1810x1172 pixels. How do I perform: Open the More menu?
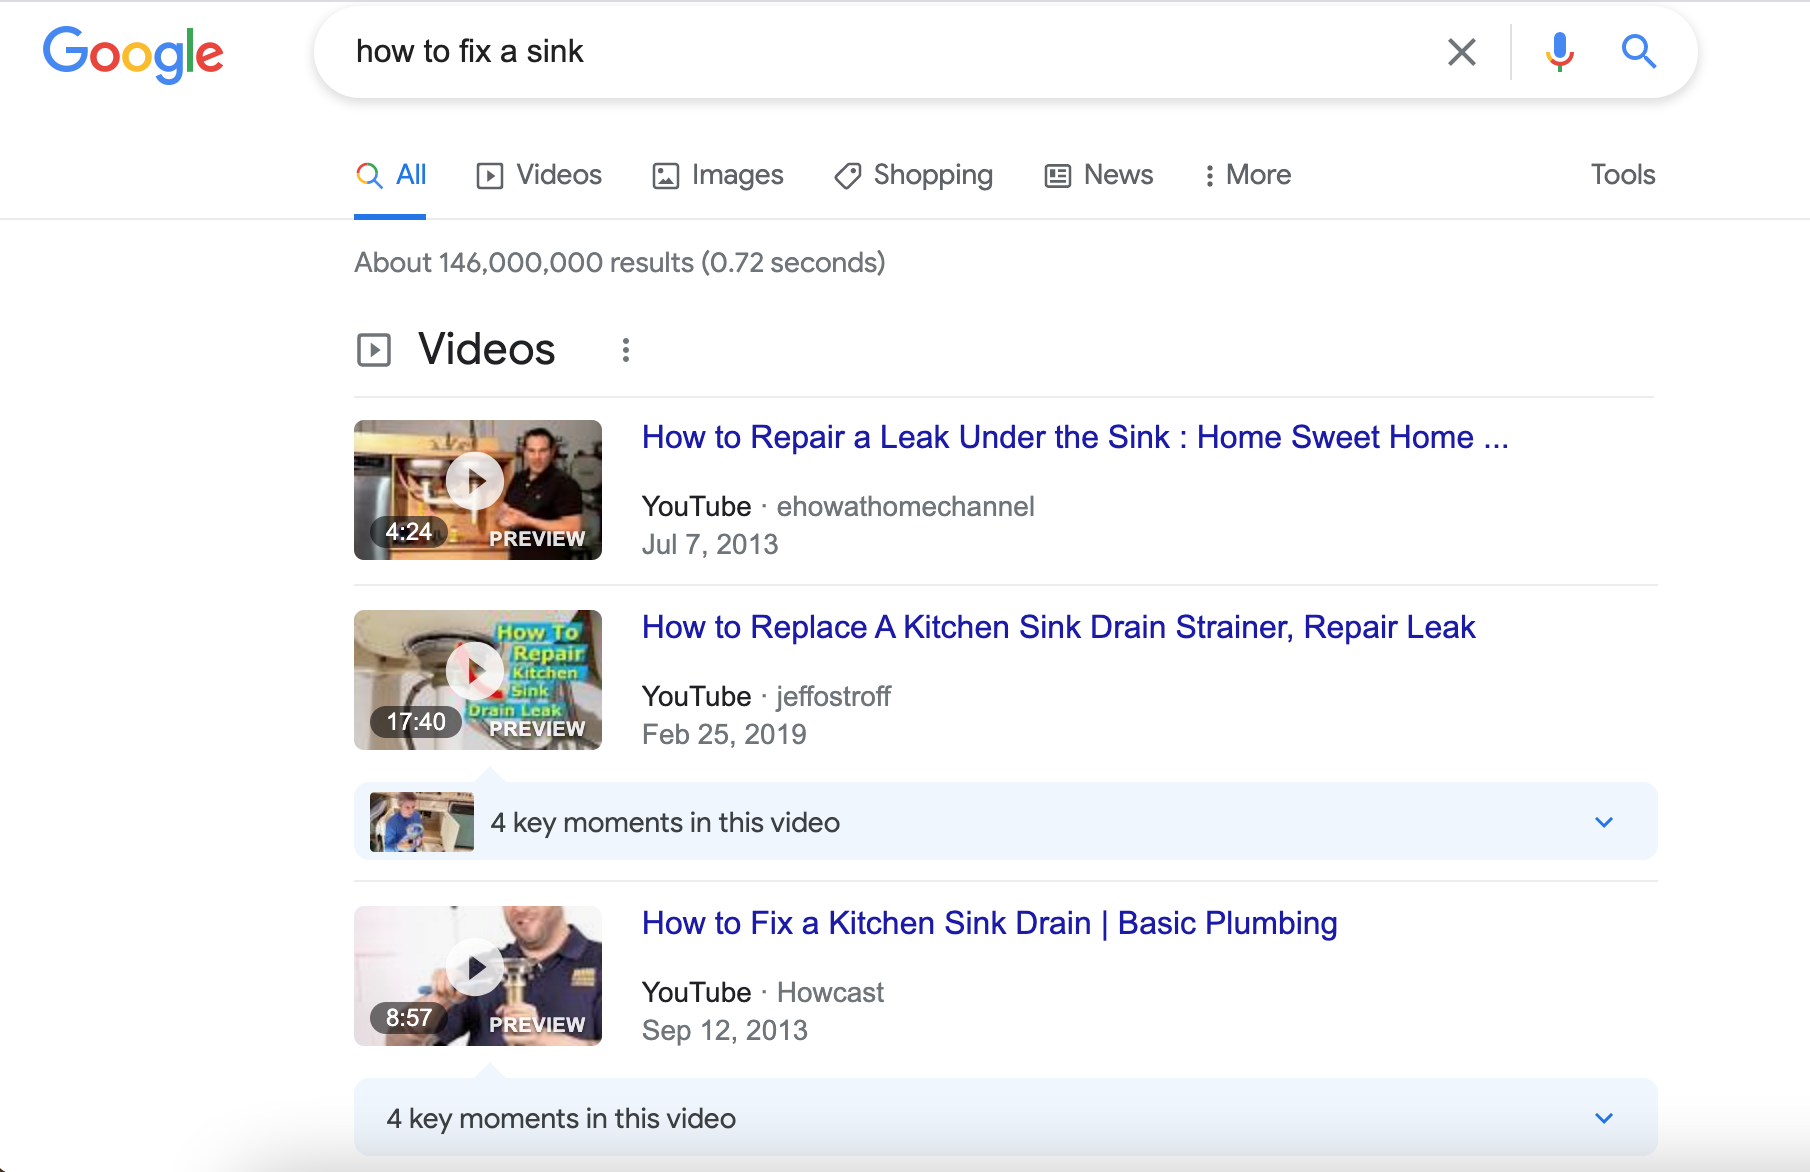tap(1247, 175)
